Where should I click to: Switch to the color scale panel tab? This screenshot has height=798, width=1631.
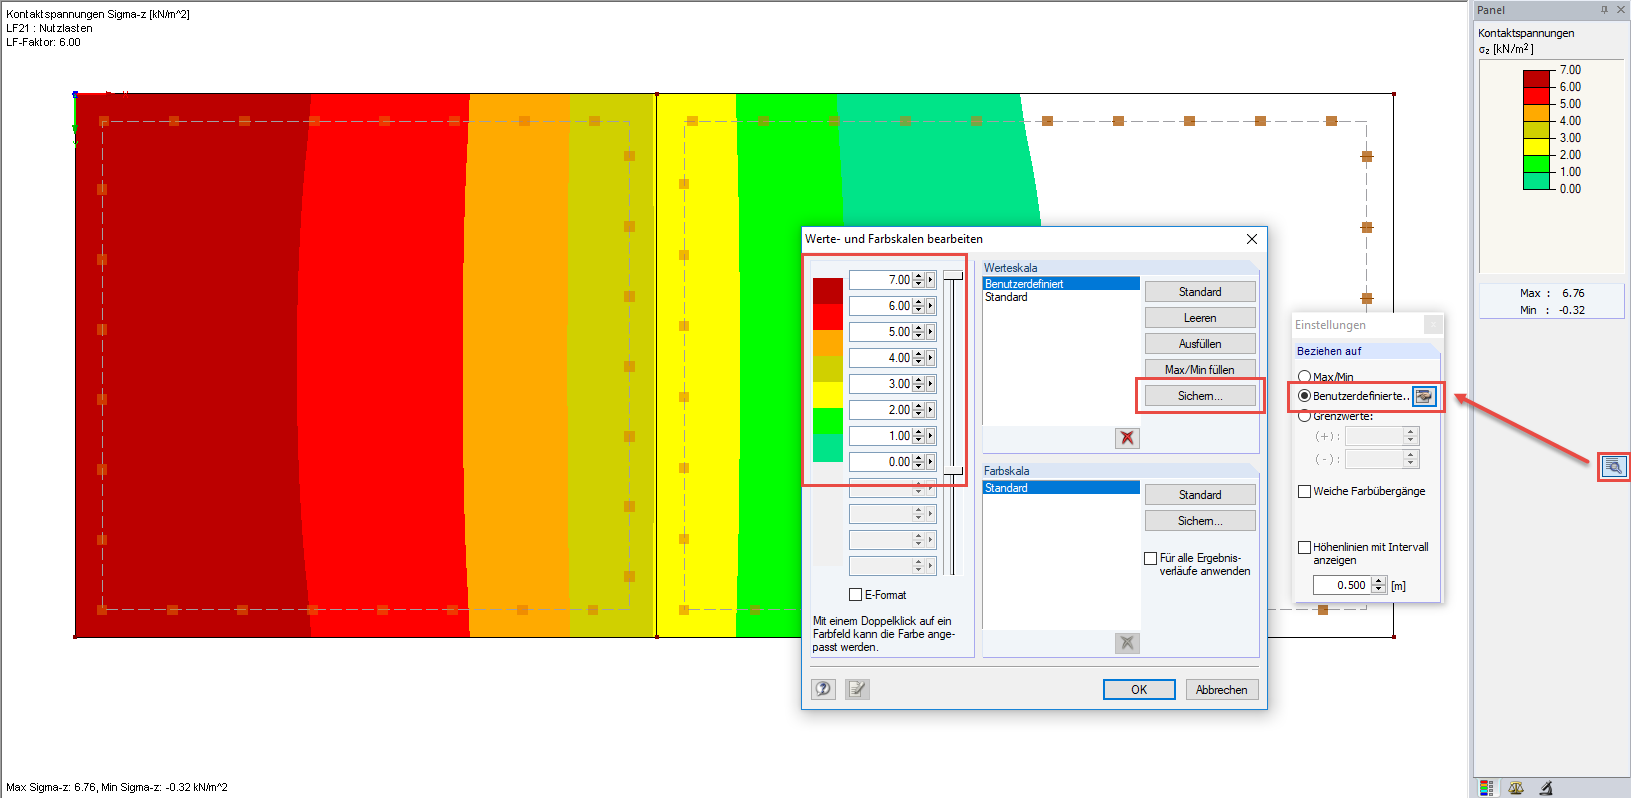click(x=1486, y=788)
